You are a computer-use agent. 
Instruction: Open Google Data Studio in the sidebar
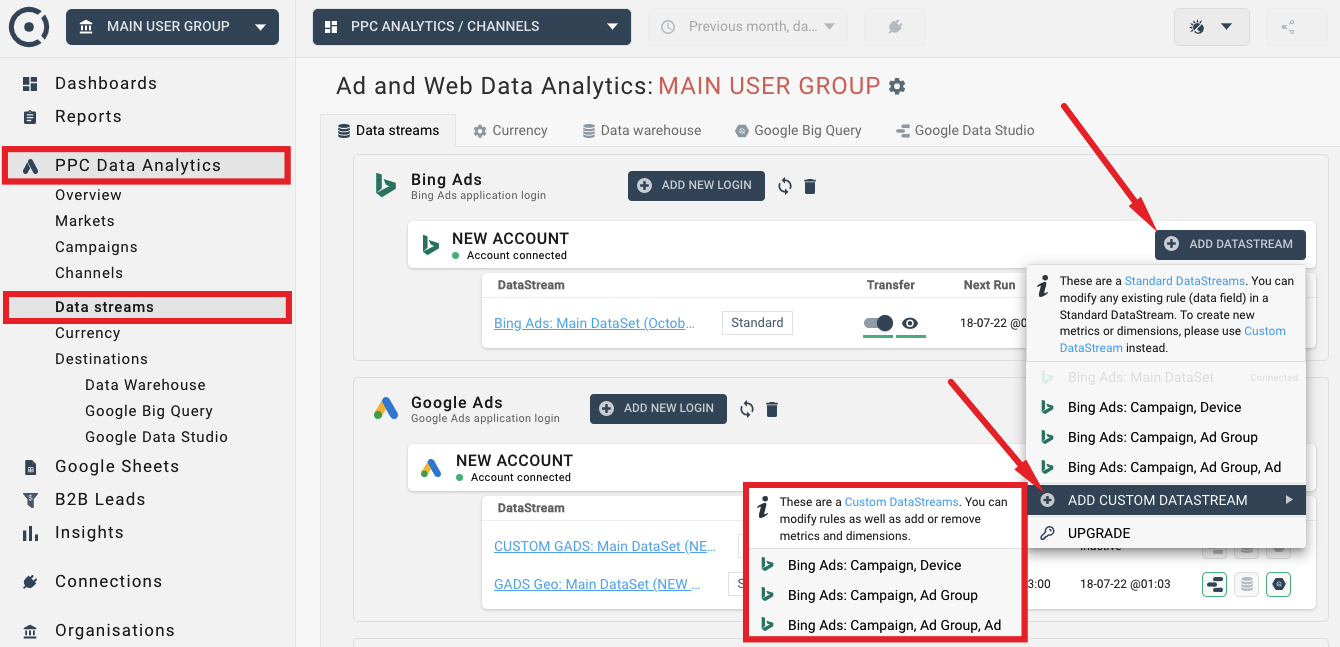(x=156, y=437)
